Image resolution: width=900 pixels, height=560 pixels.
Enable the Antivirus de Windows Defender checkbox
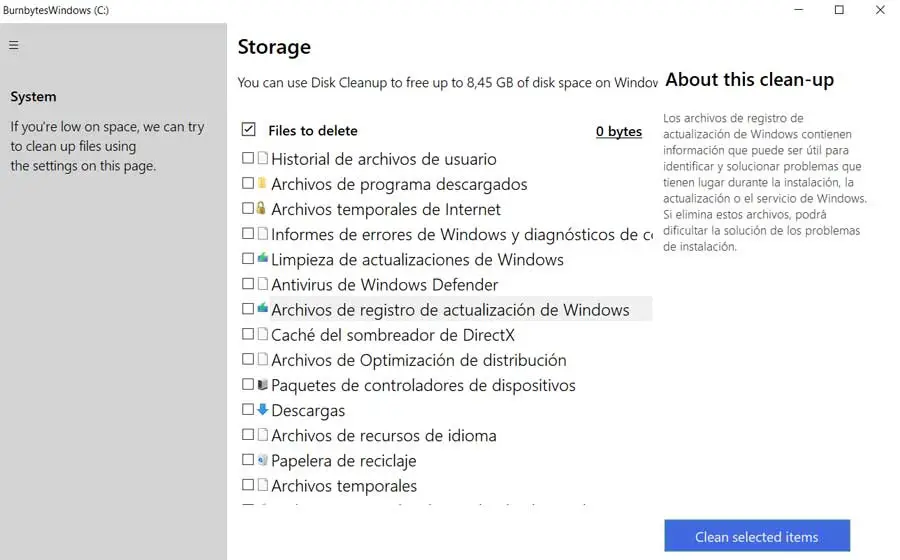pyautogui.click(x=248, y=284)
